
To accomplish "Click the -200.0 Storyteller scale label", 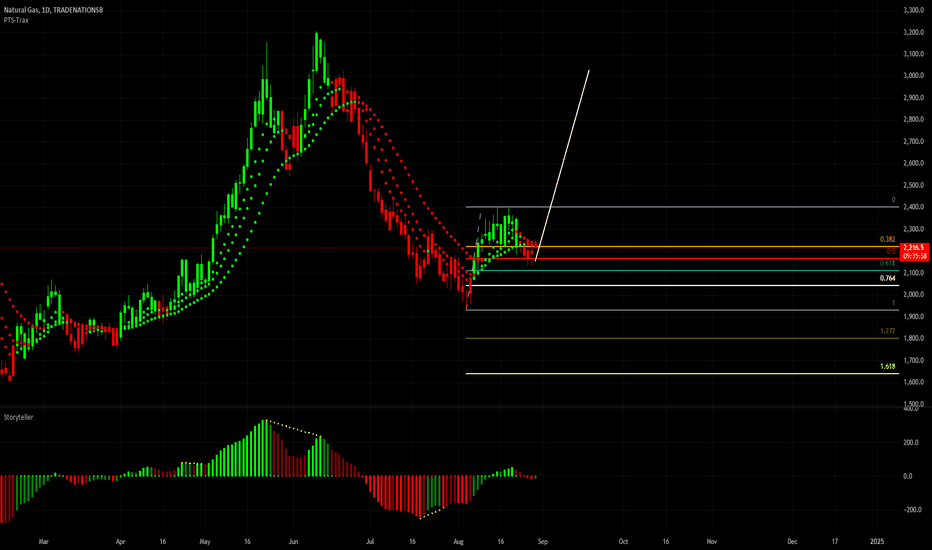I will 913,510.
